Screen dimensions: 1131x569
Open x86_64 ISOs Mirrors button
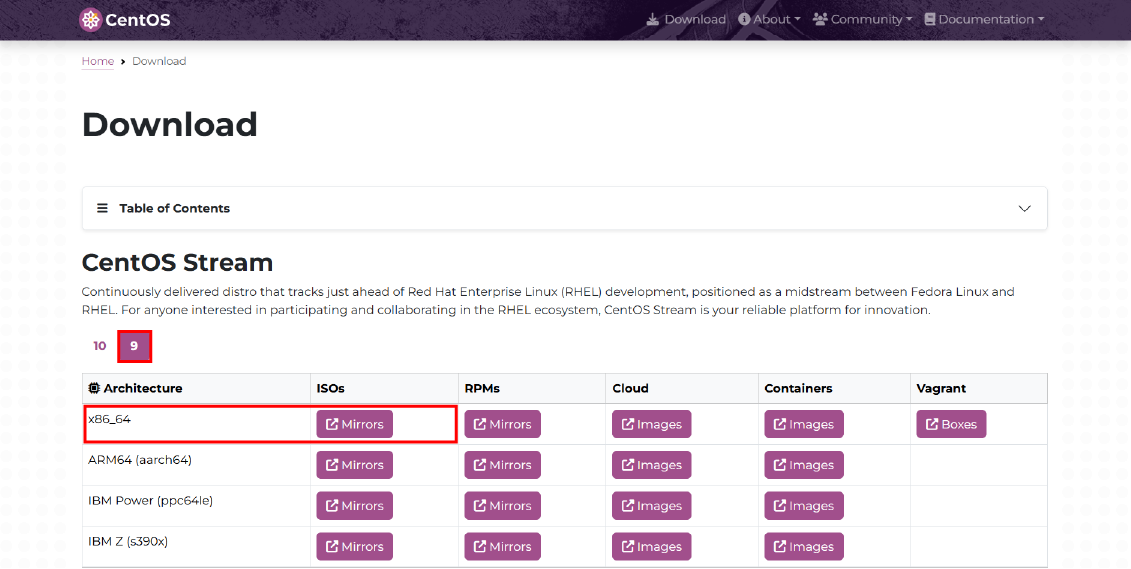coord(354,424)
